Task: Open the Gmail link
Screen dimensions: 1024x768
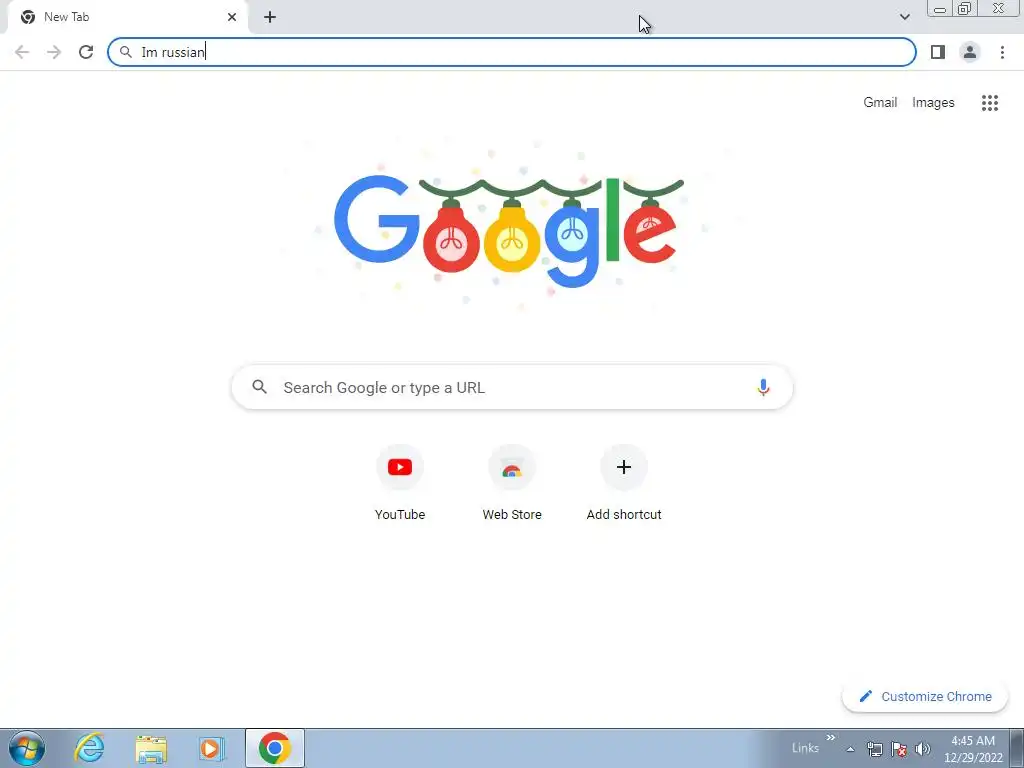Action: 880,103
